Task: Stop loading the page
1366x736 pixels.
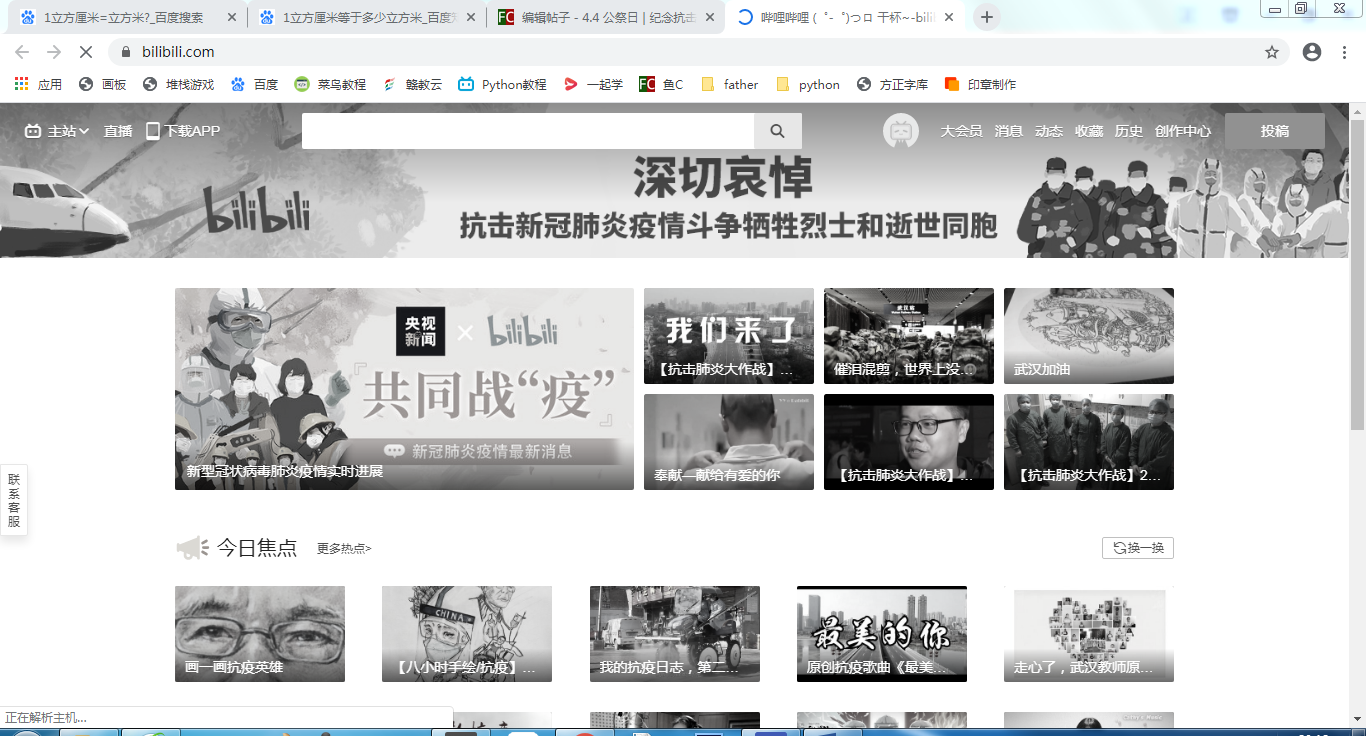Action: point(84,52)
